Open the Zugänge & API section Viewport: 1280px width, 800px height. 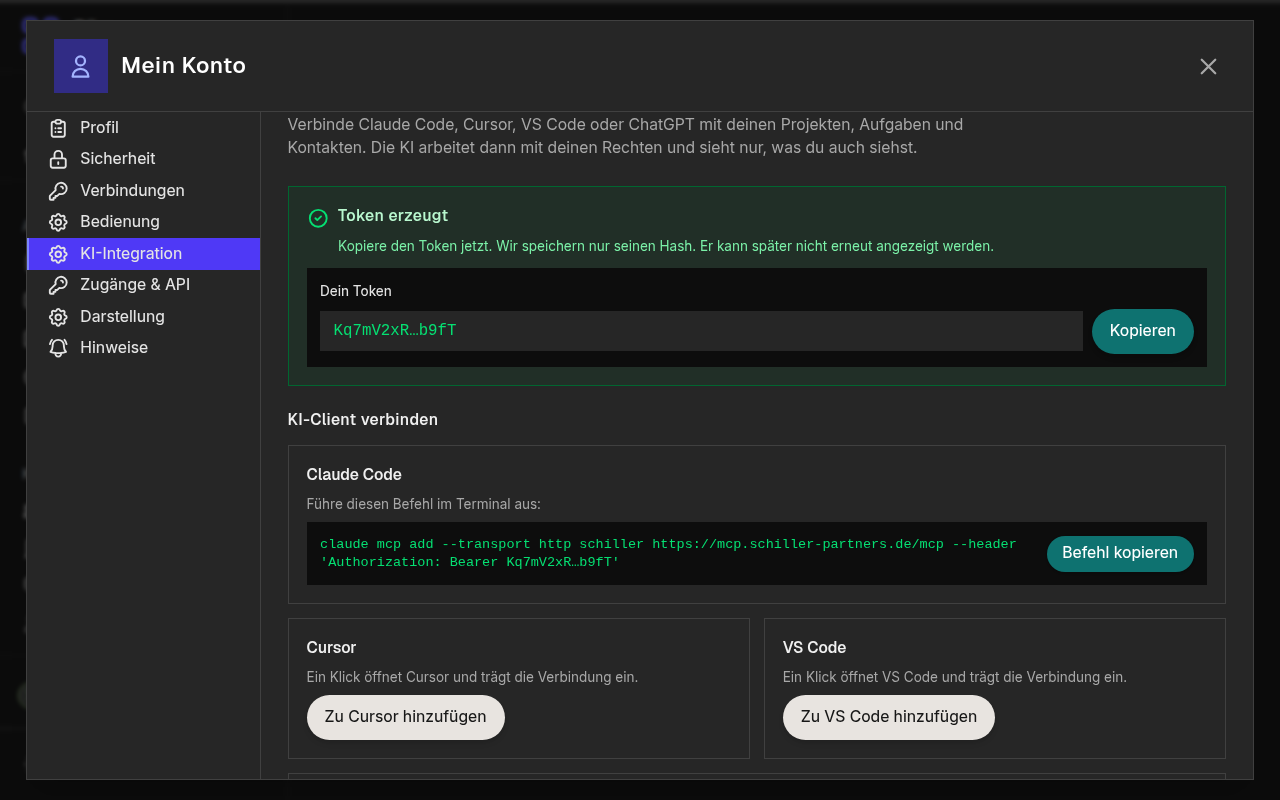click(144, 285)
